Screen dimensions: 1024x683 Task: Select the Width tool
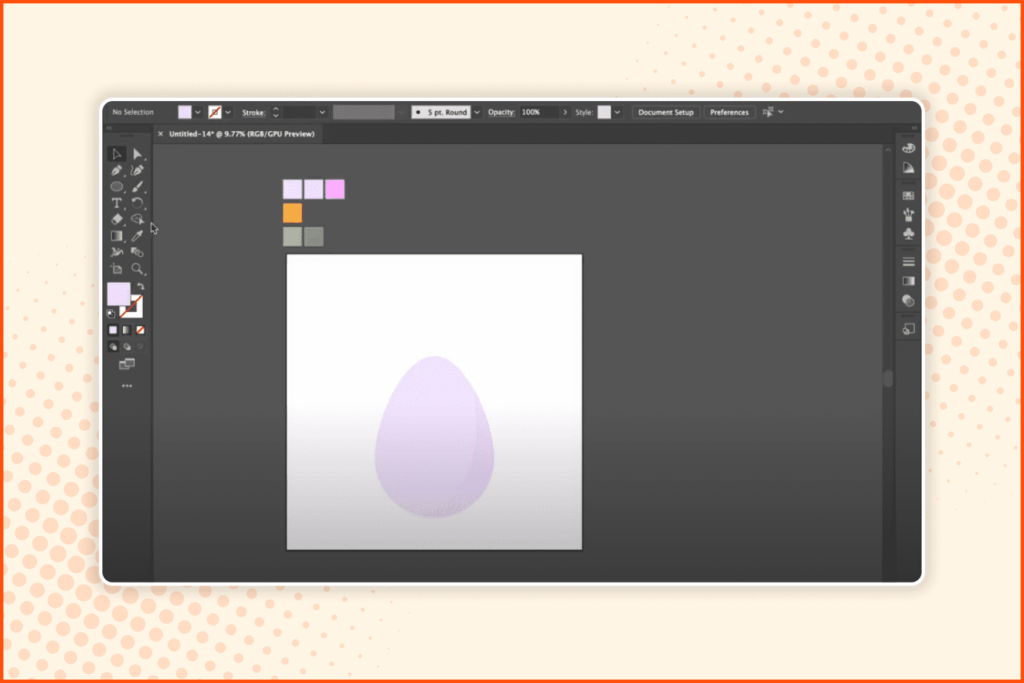click(x=117, y=252)
